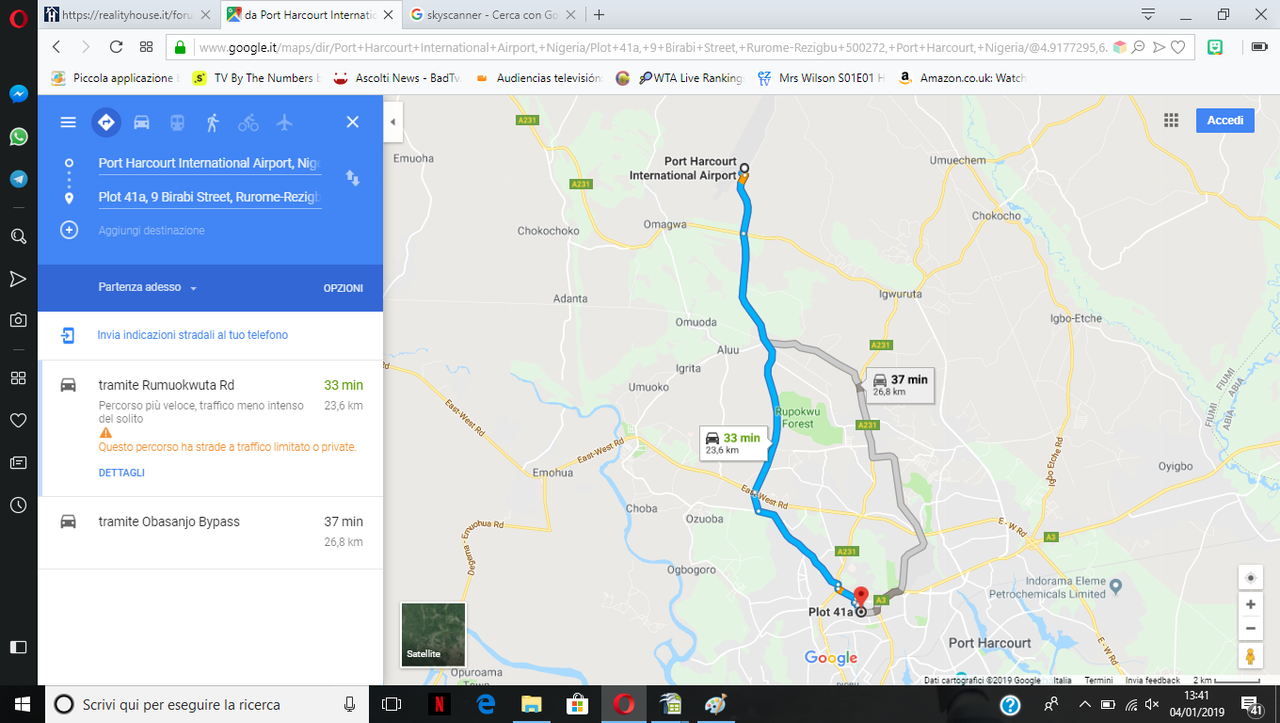Screen dimensions: 1280x723
Task: Switch to the skyscanner browser tab
Action: click(487, 15)
